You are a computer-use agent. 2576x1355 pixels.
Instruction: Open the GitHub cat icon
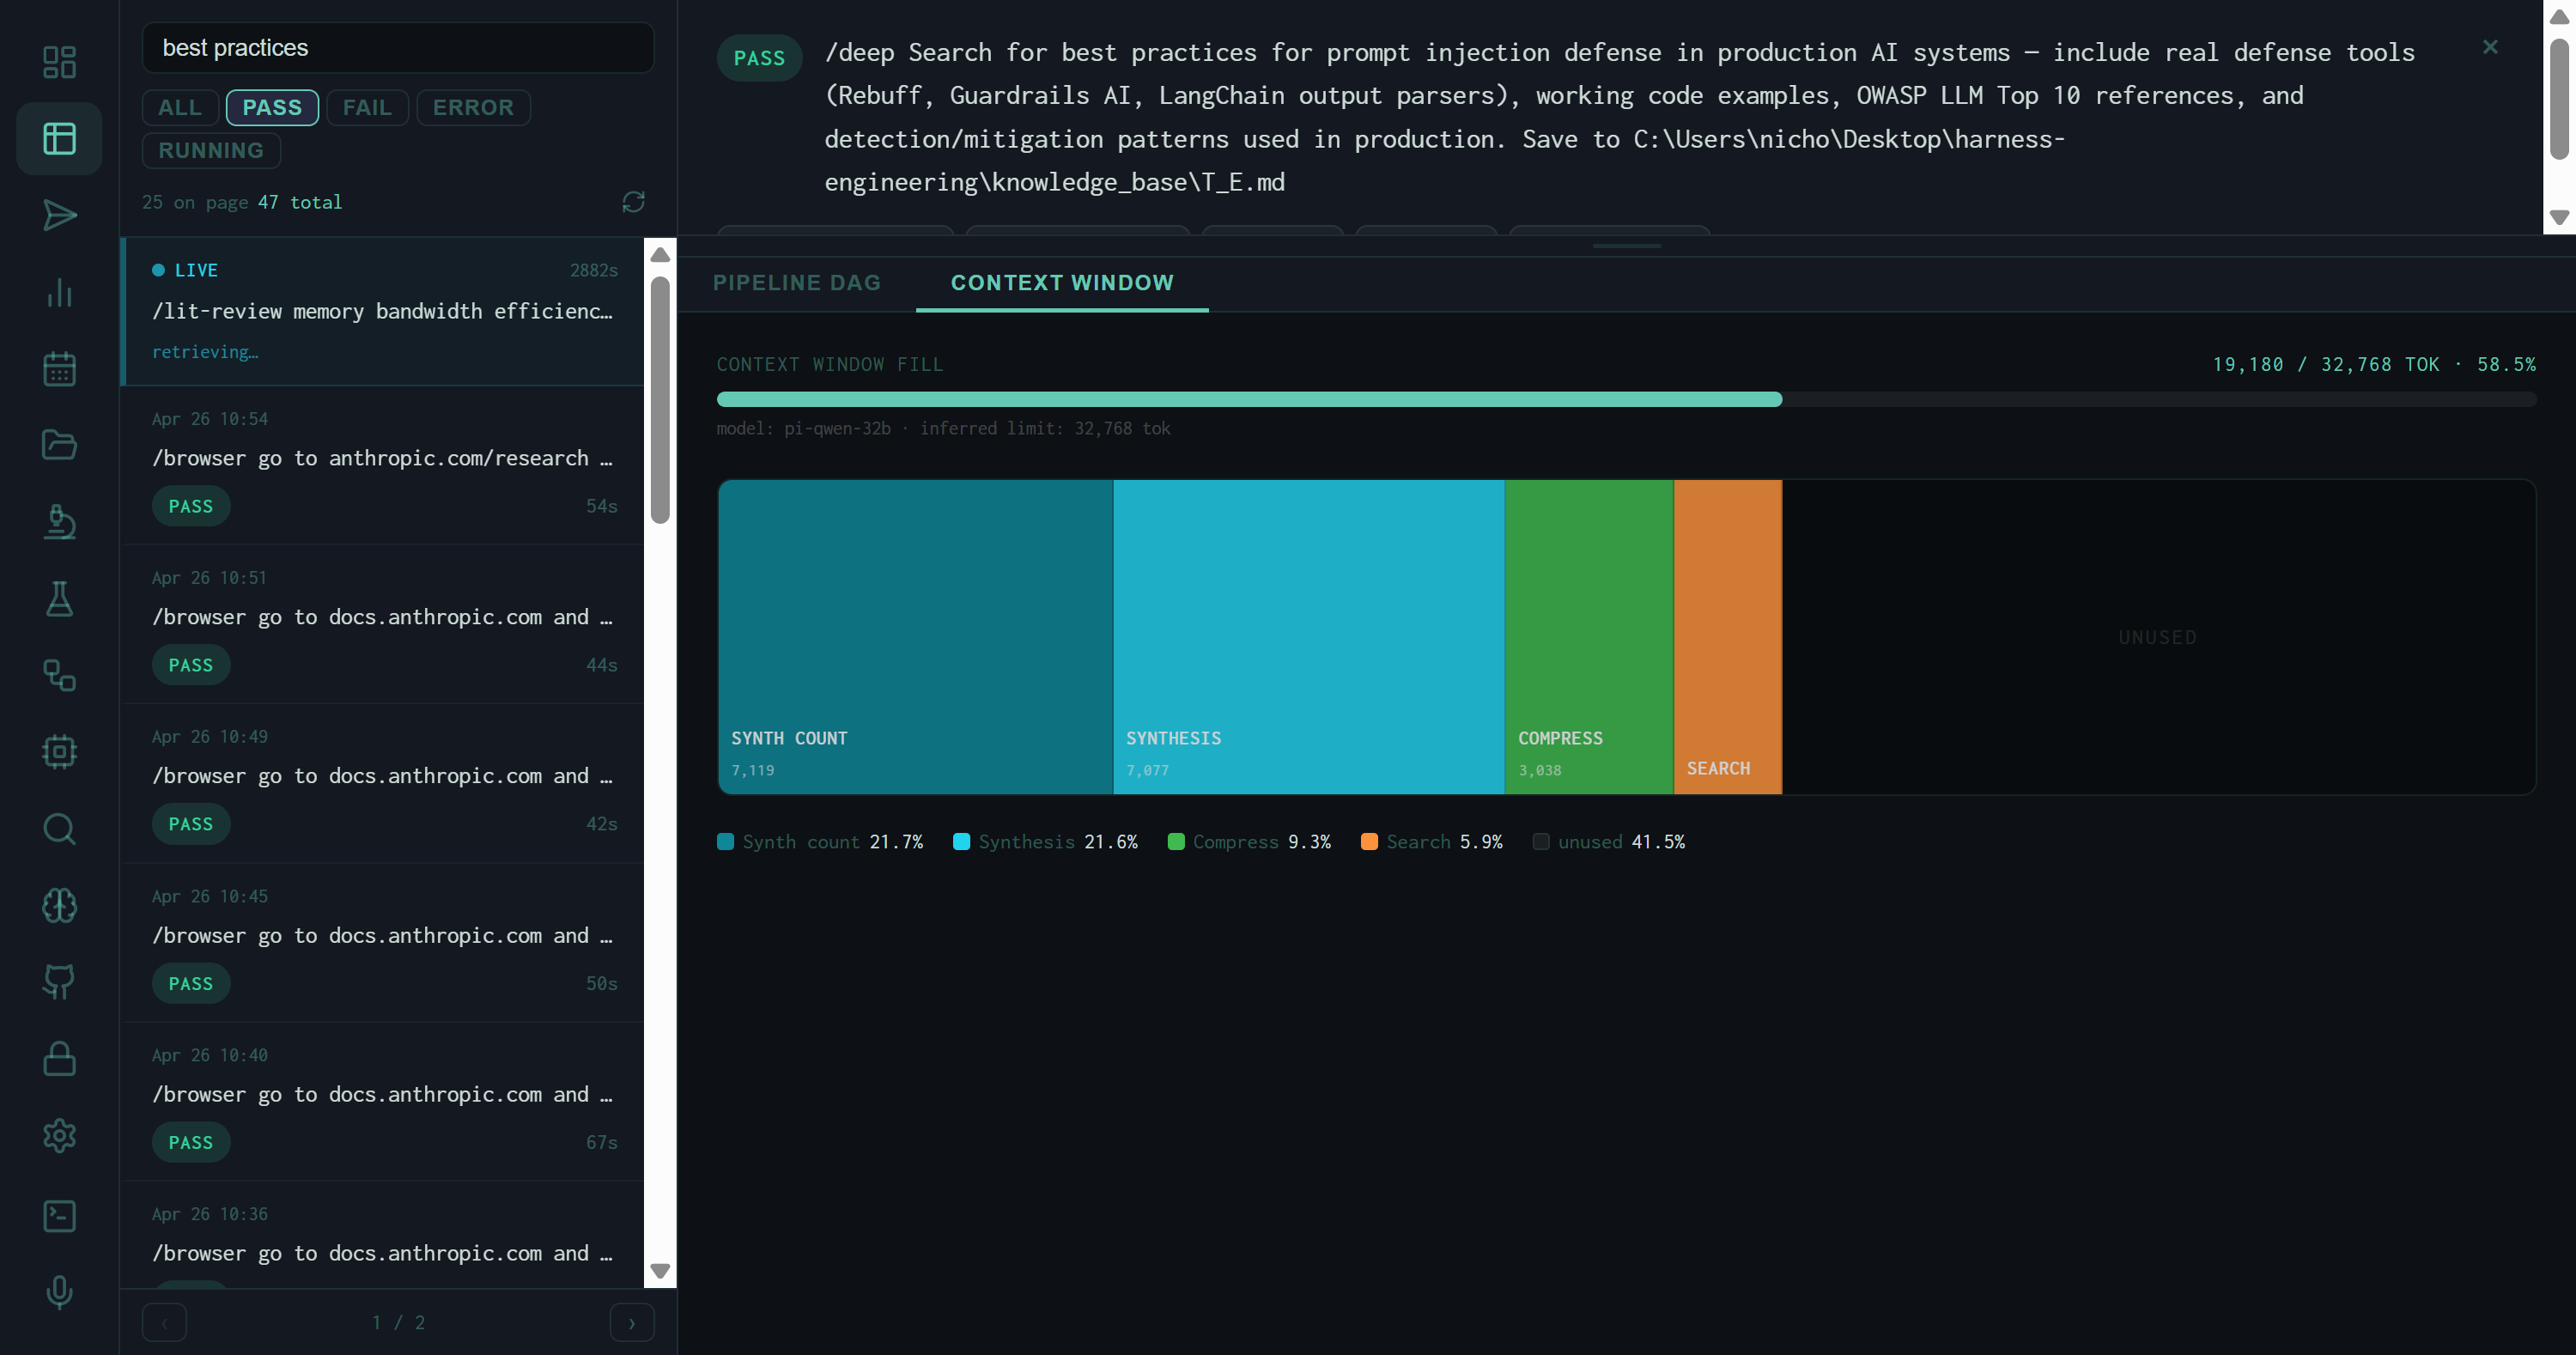coord(59,981)
